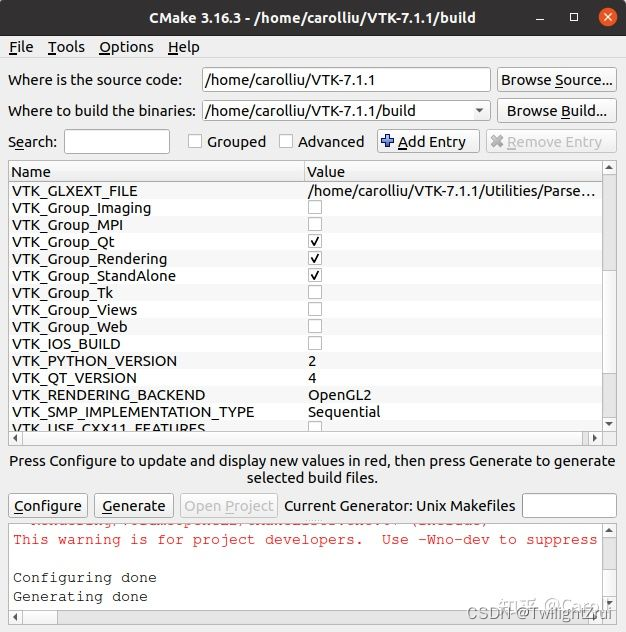Screen dimensions: 626x632
Task: Open the Options menu
Action: pyautogui.click(x=126, y=47)
